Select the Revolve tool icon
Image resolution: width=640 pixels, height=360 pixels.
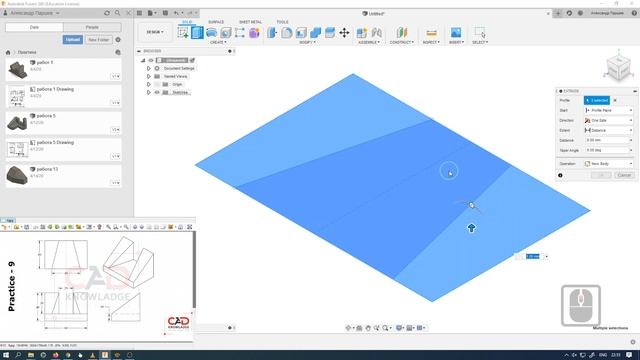click(211, 33)
